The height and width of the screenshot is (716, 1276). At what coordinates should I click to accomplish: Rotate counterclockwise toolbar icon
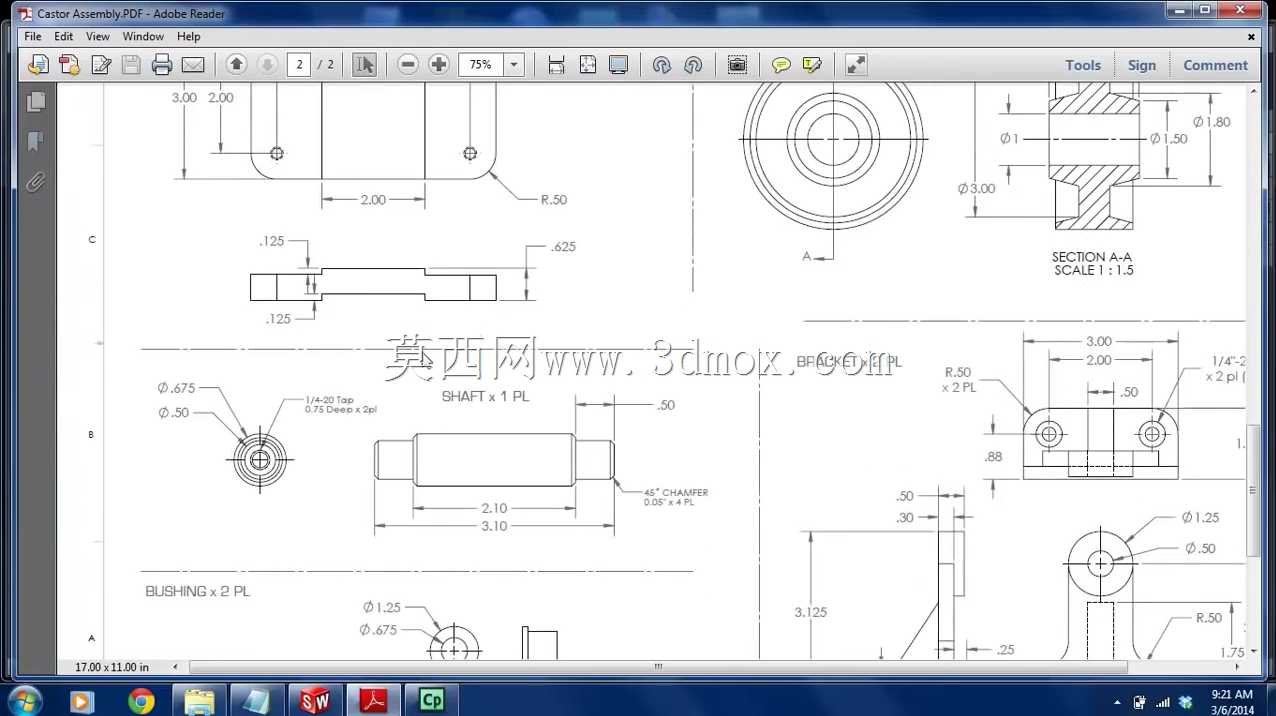(x=661, y=65)
